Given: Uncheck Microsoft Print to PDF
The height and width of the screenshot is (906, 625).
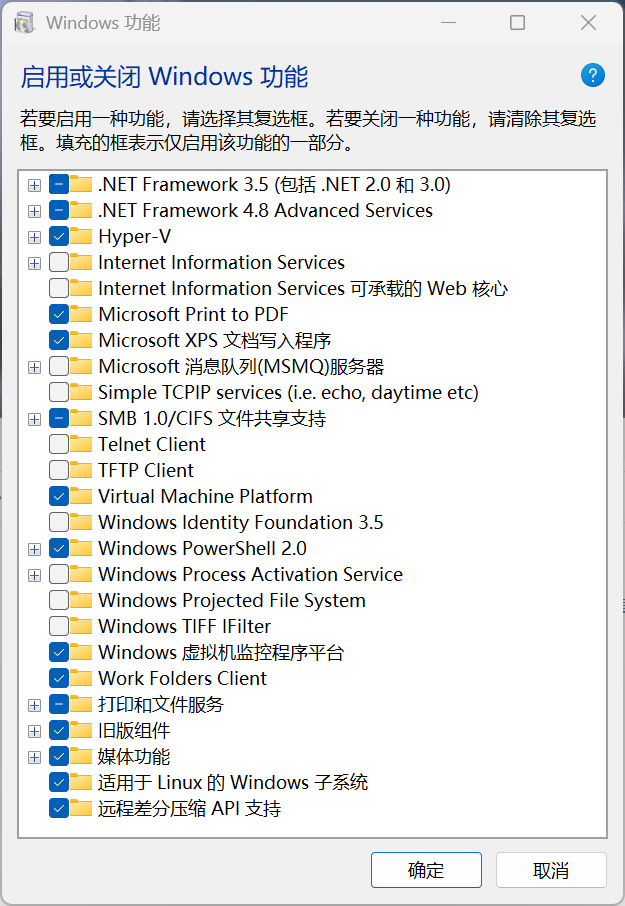Looking at the screenshot, I should pyautogui.click(x=59, y=314).
